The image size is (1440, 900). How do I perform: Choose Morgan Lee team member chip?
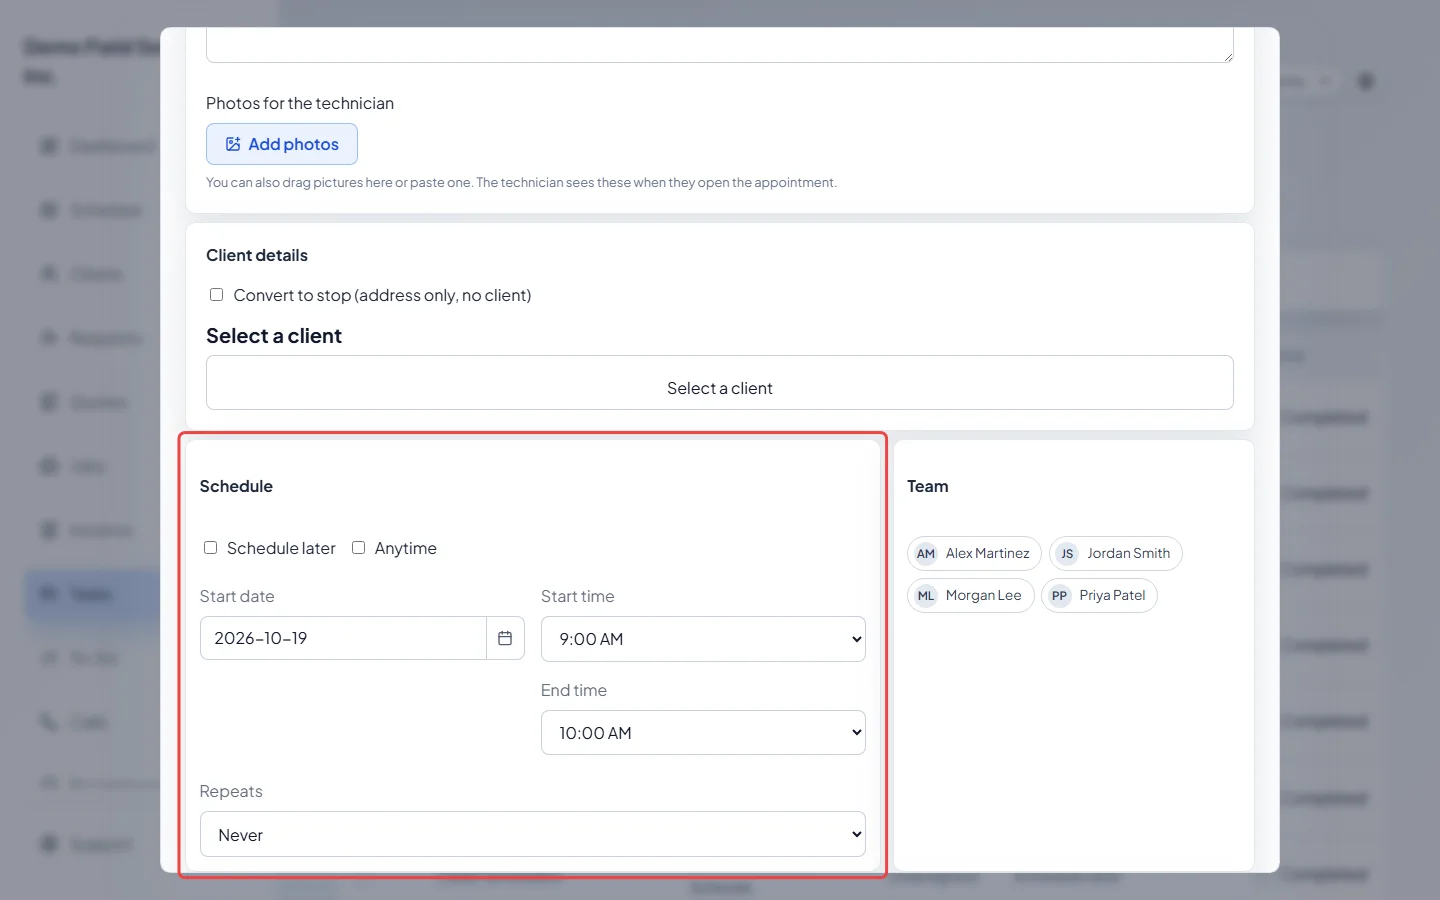(970, 595)
